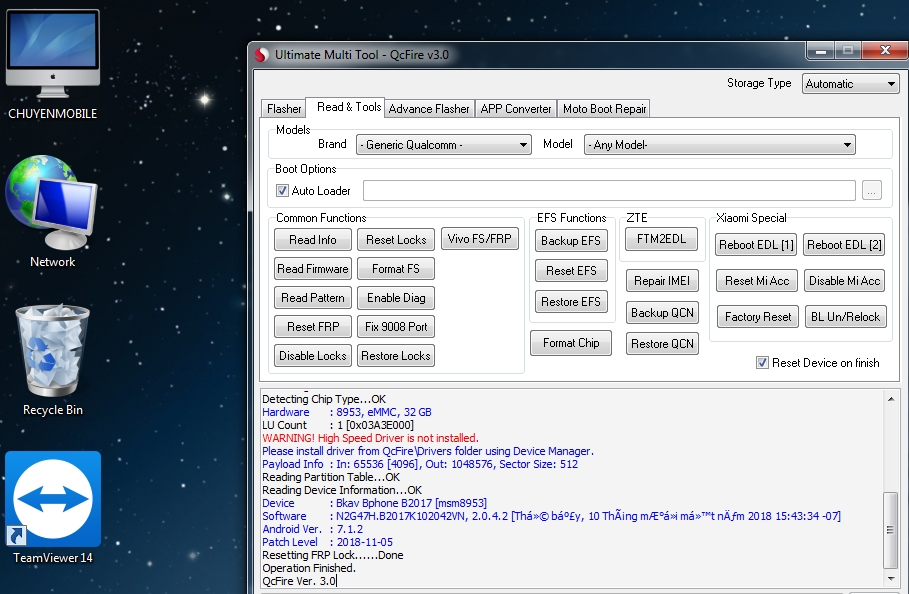Click the Read Info button
Image resolution: width=909 pixels, height=594 pixels.
coord(313,240)
